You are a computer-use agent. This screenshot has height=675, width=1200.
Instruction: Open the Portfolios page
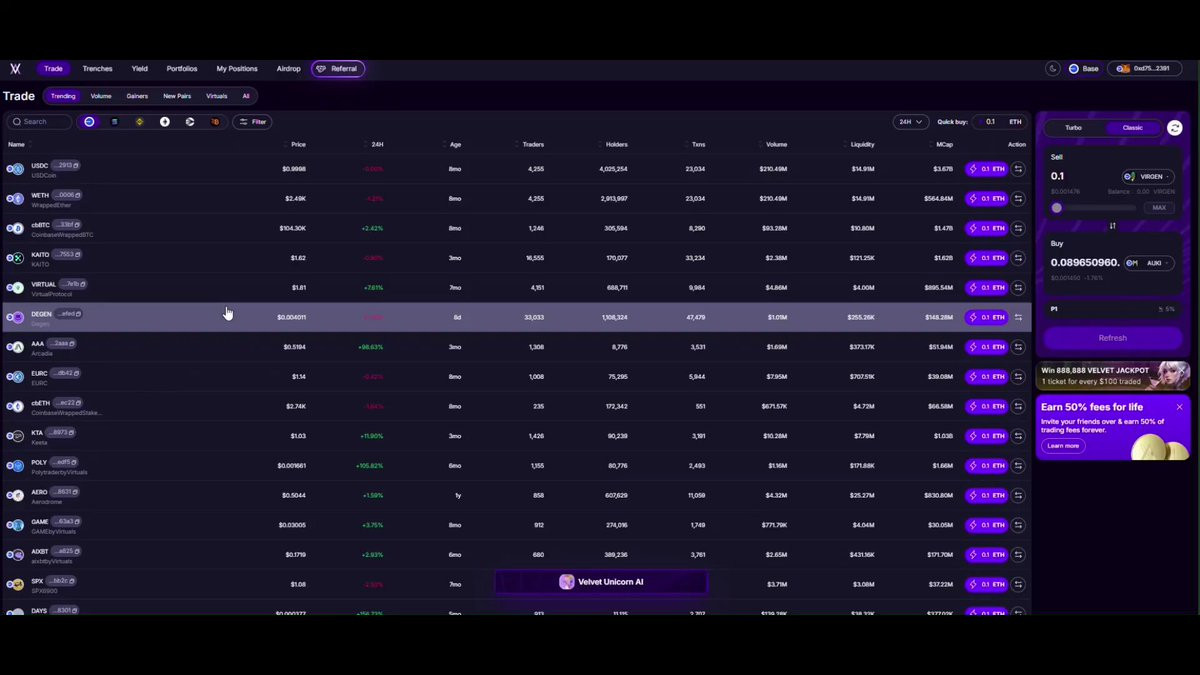[182, 69]
